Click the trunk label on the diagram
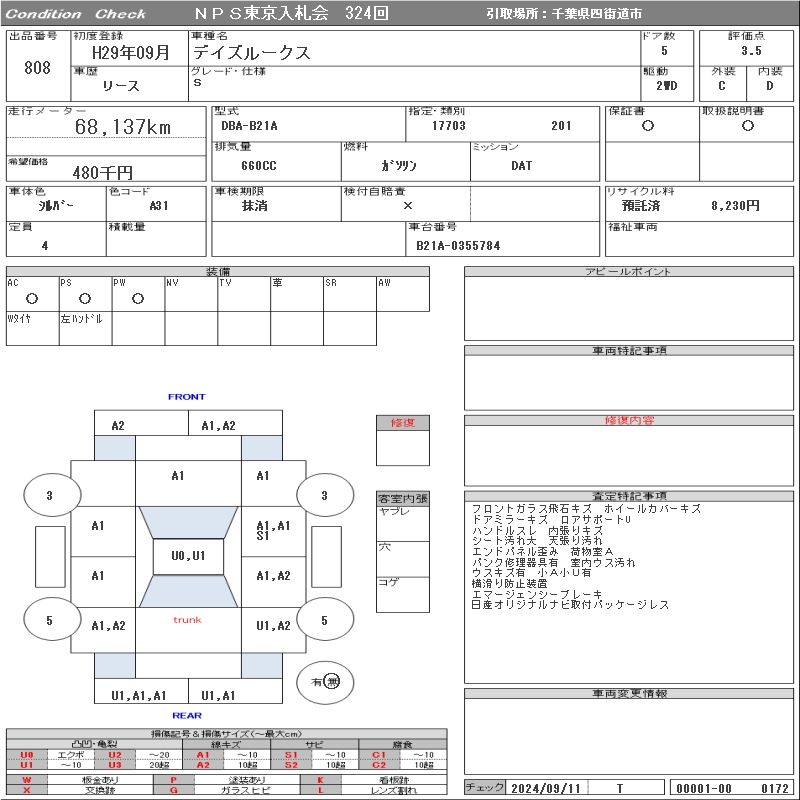The height and width of the screenshot is (800, 800). coord(187,620)
